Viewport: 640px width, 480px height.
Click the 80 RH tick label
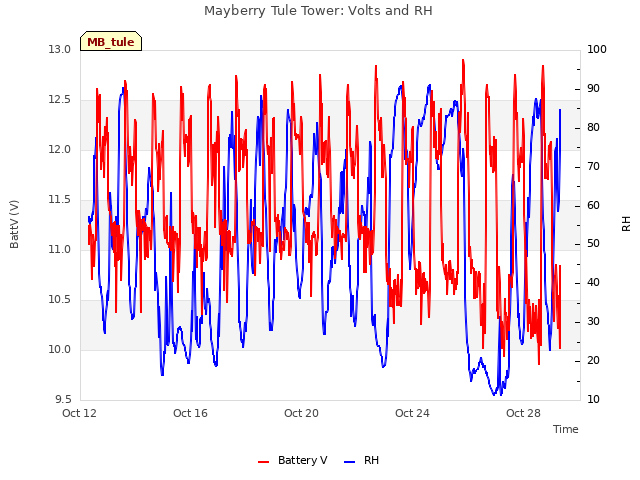tap(593, 127)
